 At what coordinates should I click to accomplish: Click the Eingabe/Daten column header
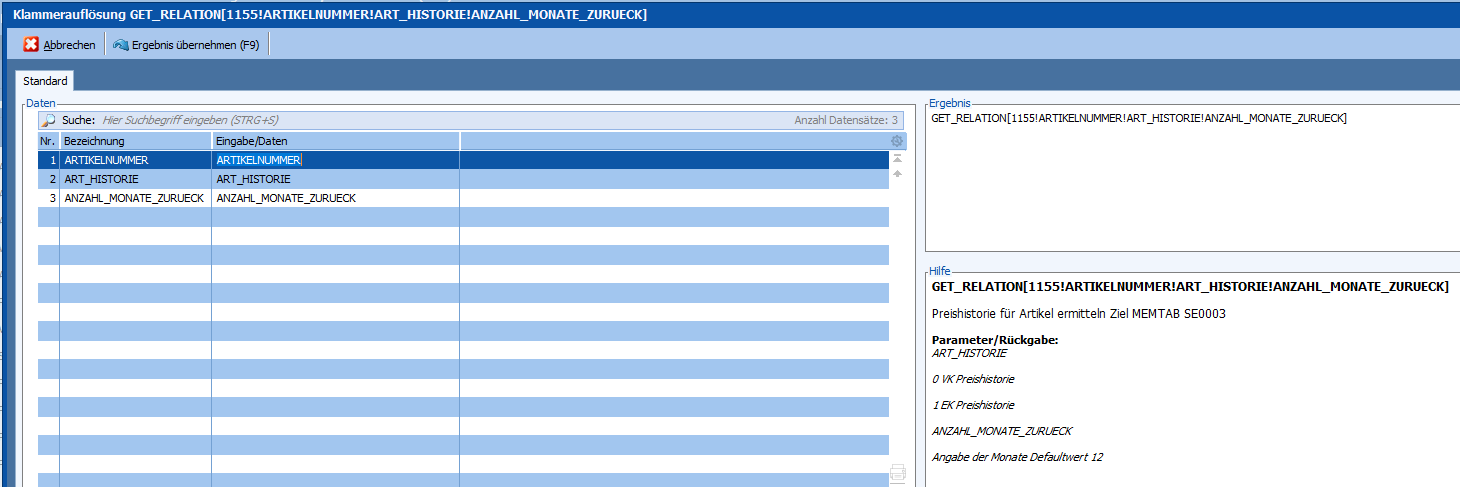(335, 141)
